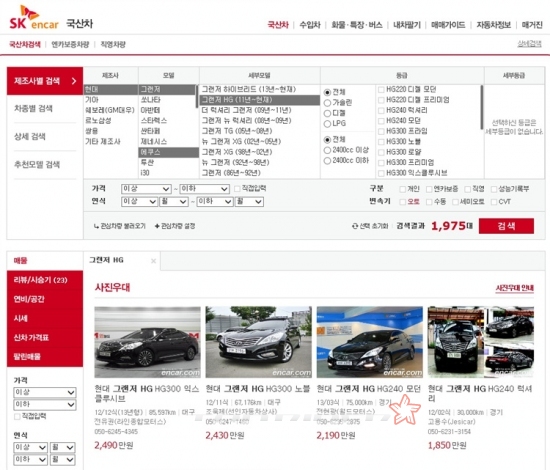The width and height of the screenshot is (550, 470).
Task: Switch to the 엔카보증차량 tab
Action: (70, 45)
